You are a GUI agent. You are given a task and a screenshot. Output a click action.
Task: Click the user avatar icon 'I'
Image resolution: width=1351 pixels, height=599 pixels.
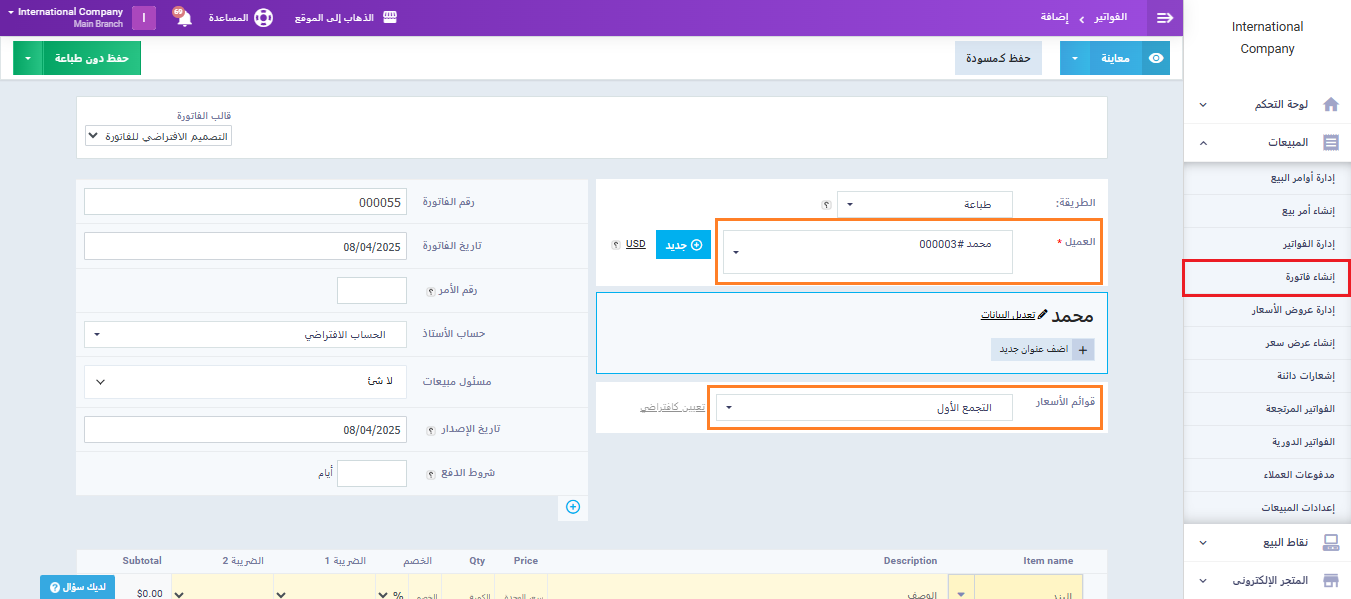(x=144, y=18)
